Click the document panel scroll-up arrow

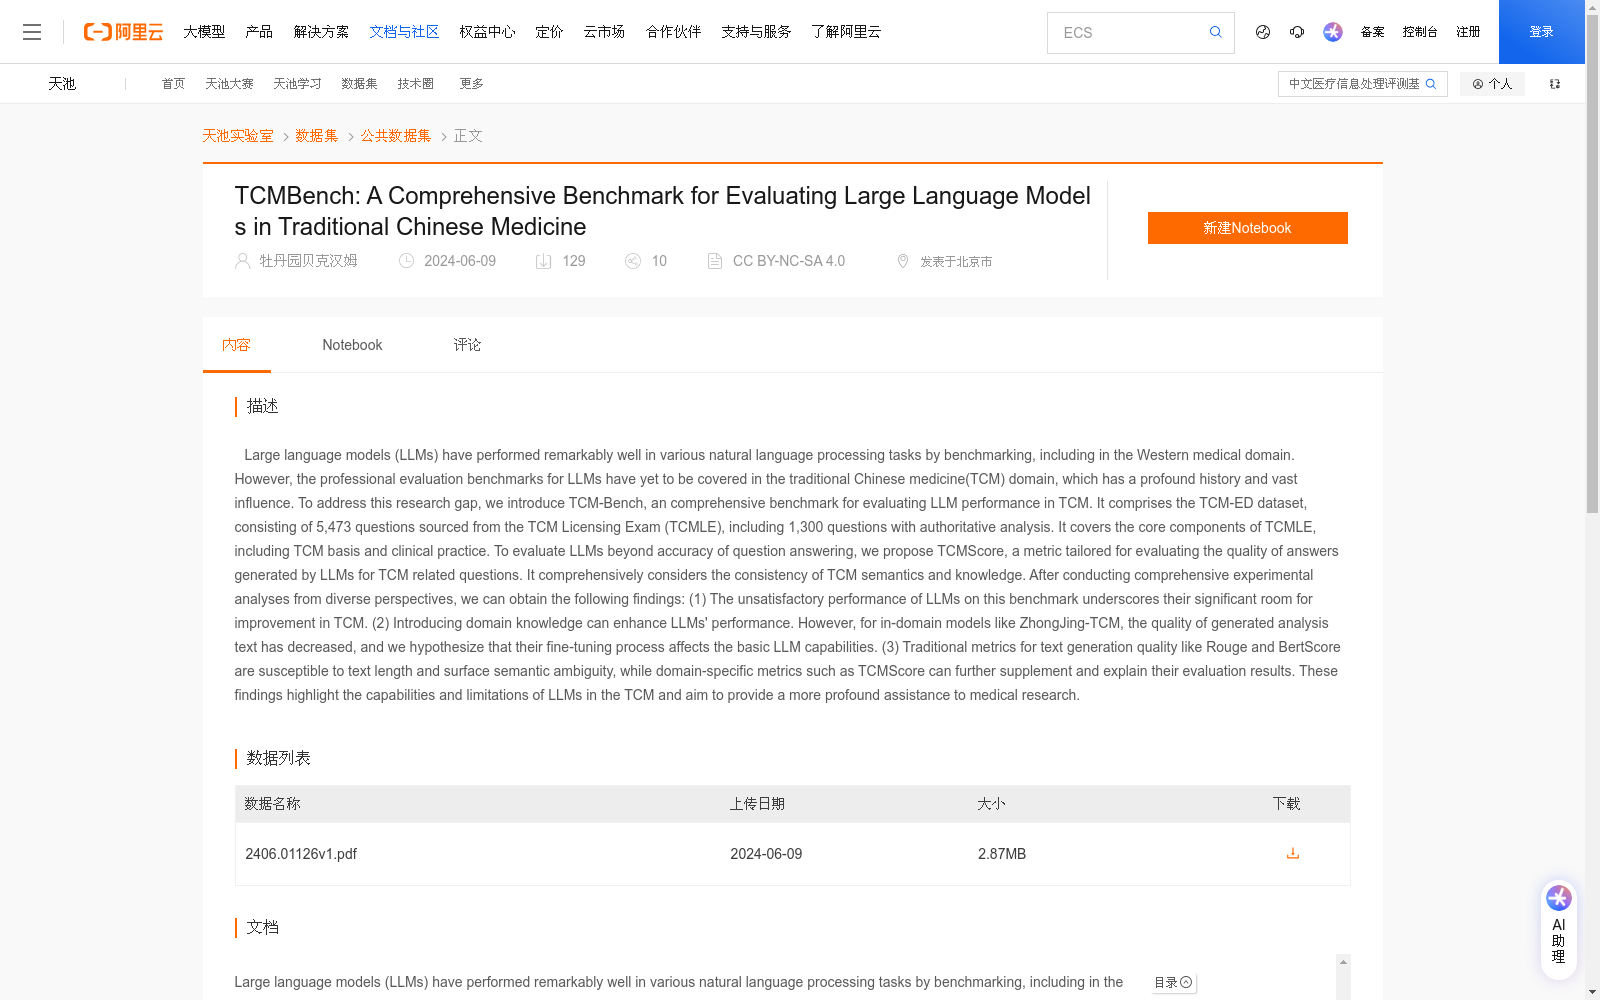click(1343, 962)
